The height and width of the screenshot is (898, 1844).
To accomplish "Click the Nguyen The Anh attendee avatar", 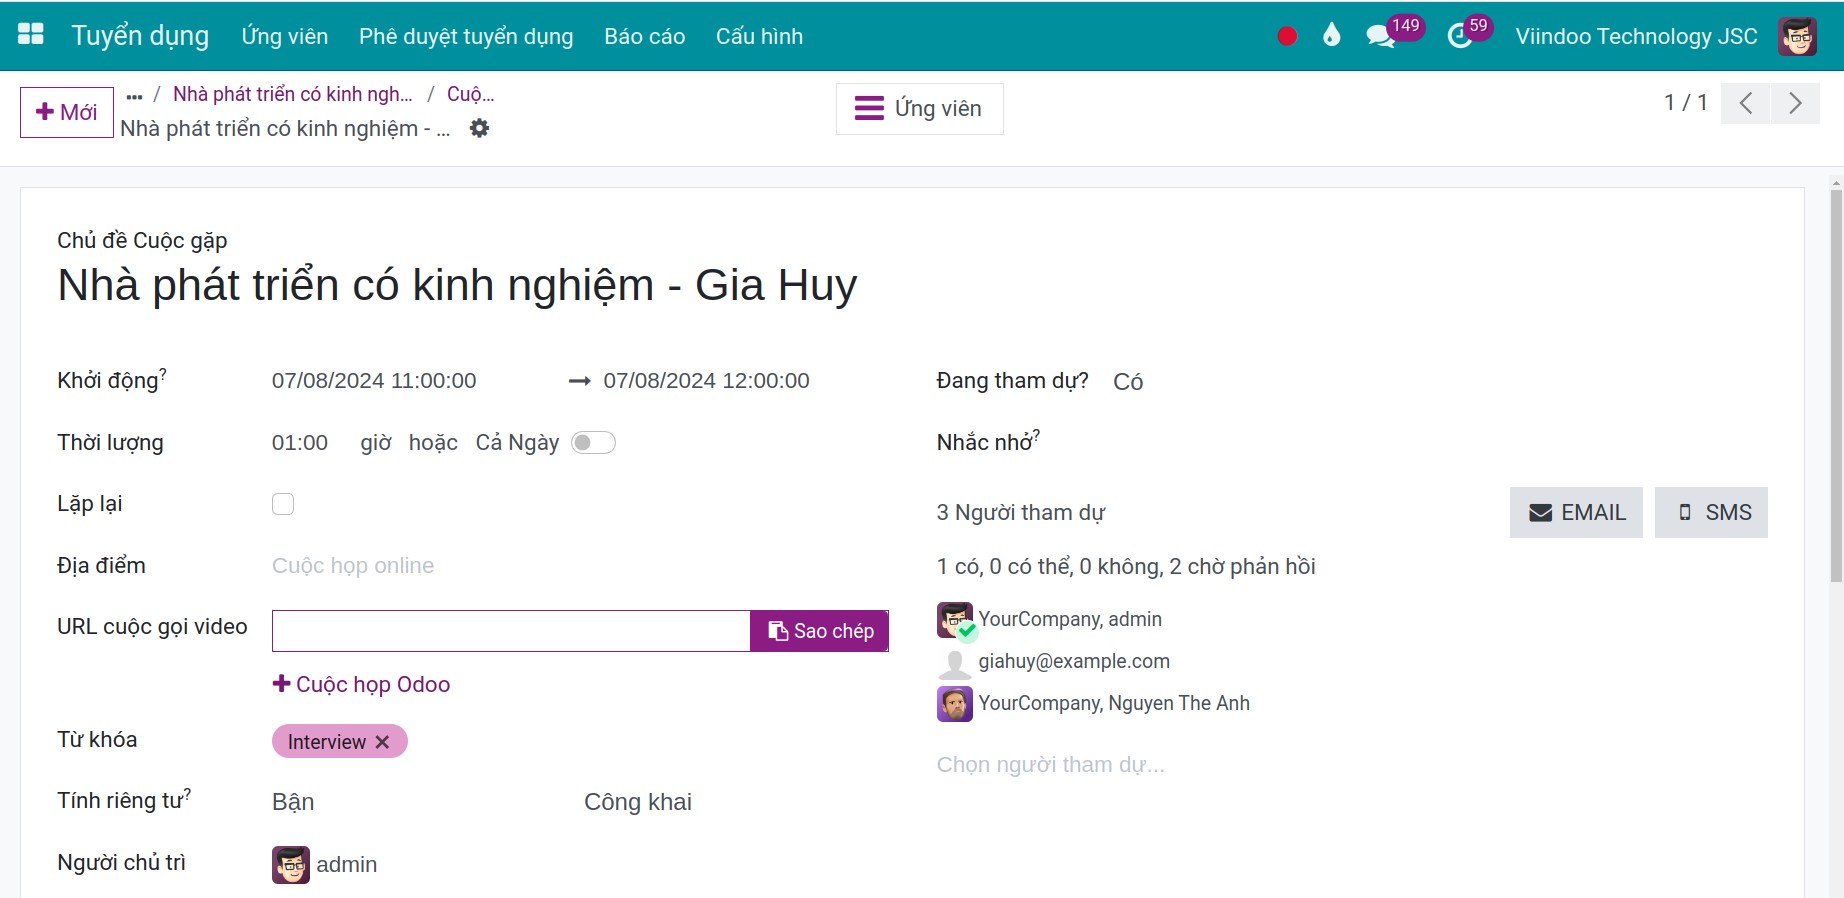I will (x=955, y=704).
